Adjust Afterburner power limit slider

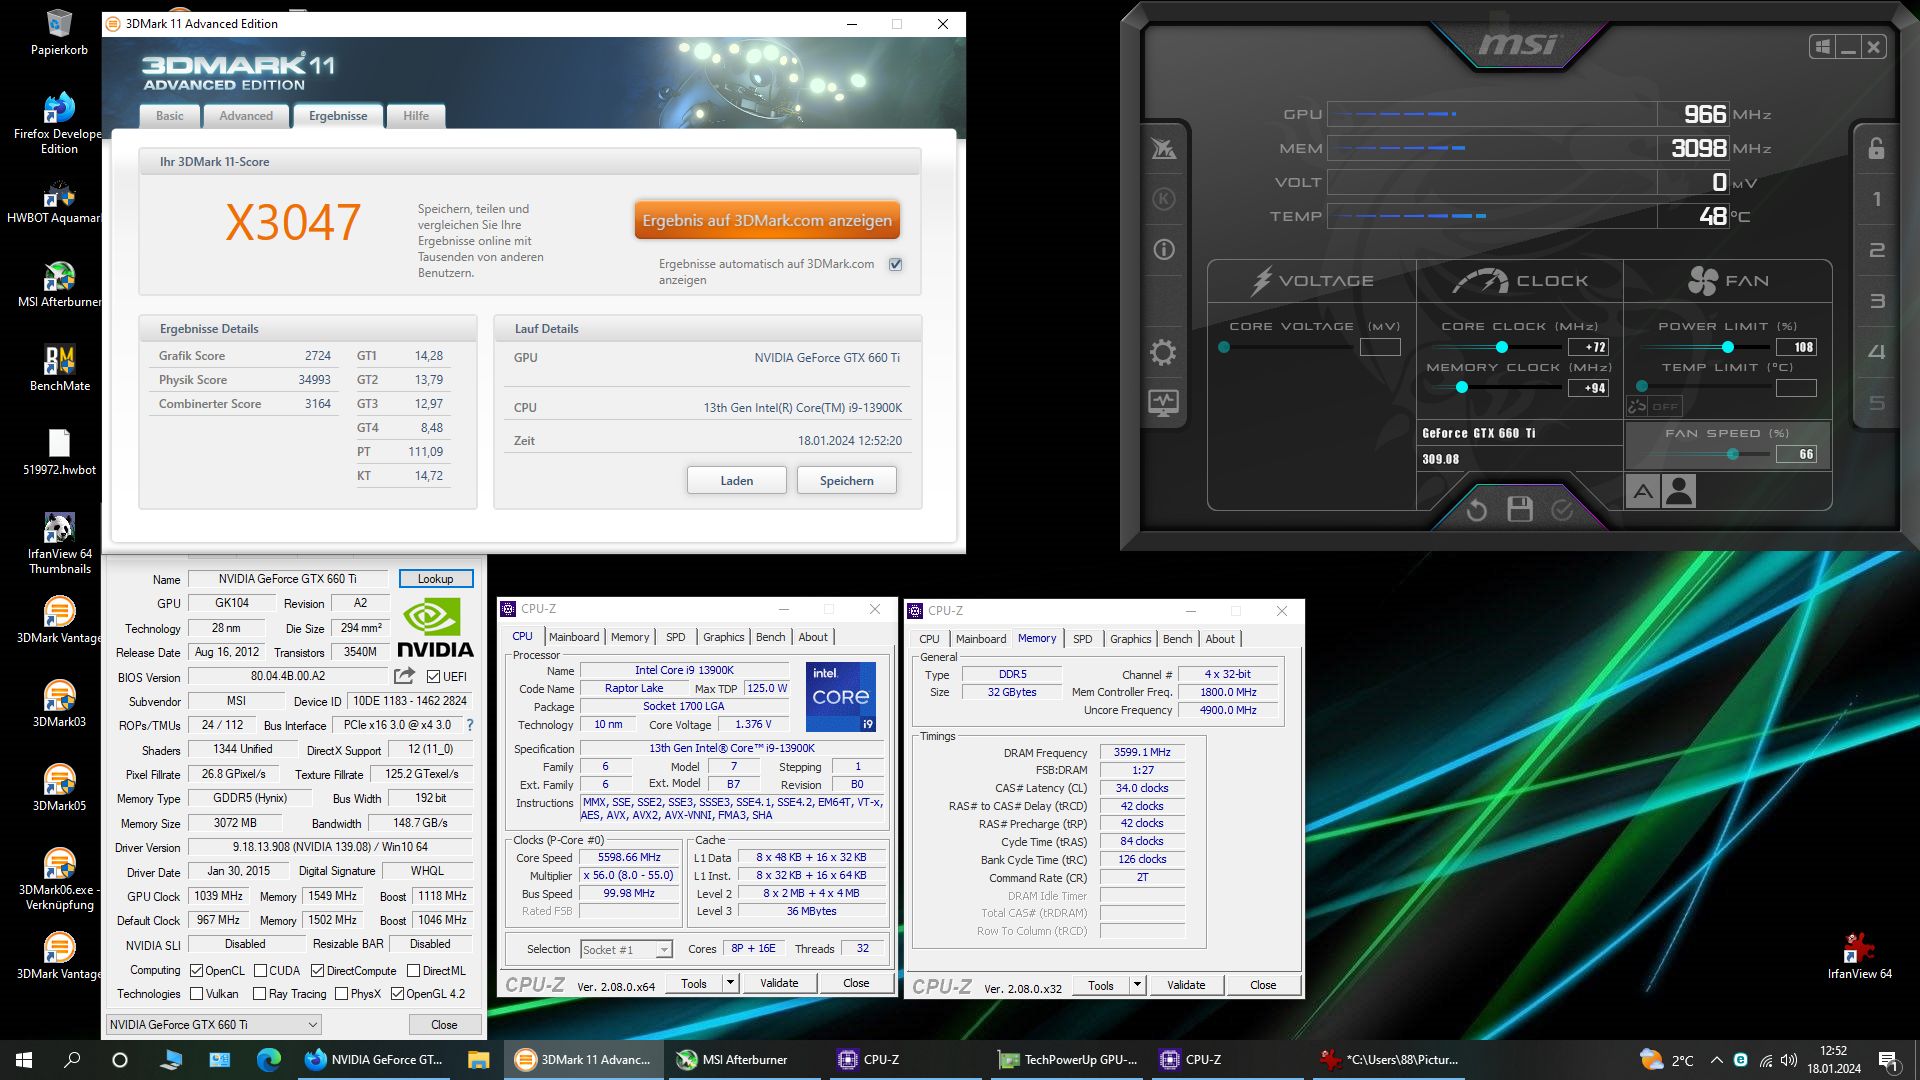point(1727,347)
